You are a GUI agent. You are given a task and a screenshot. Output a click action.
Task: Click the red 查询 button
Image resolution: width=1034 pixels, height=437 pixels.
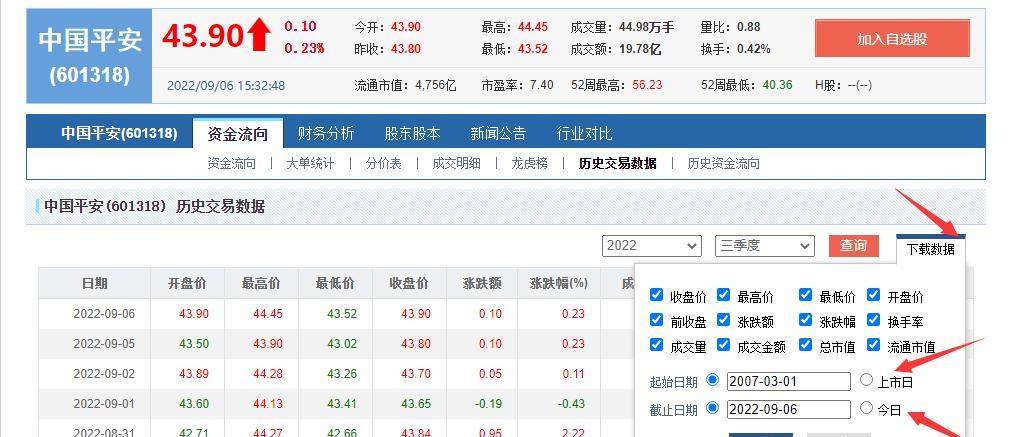pyautogui.click(x=853, y=246)
